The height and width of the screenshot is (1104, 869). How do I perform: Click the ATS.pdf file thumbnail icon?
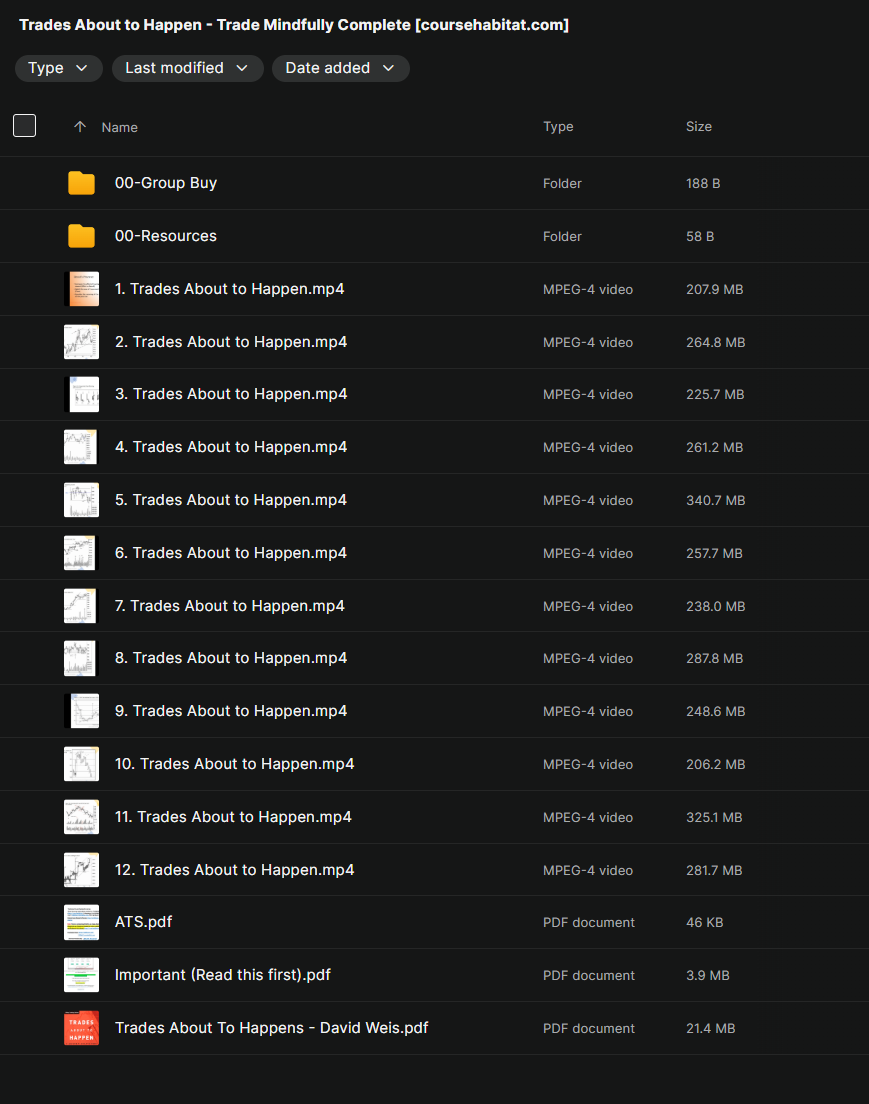point(81,922)
